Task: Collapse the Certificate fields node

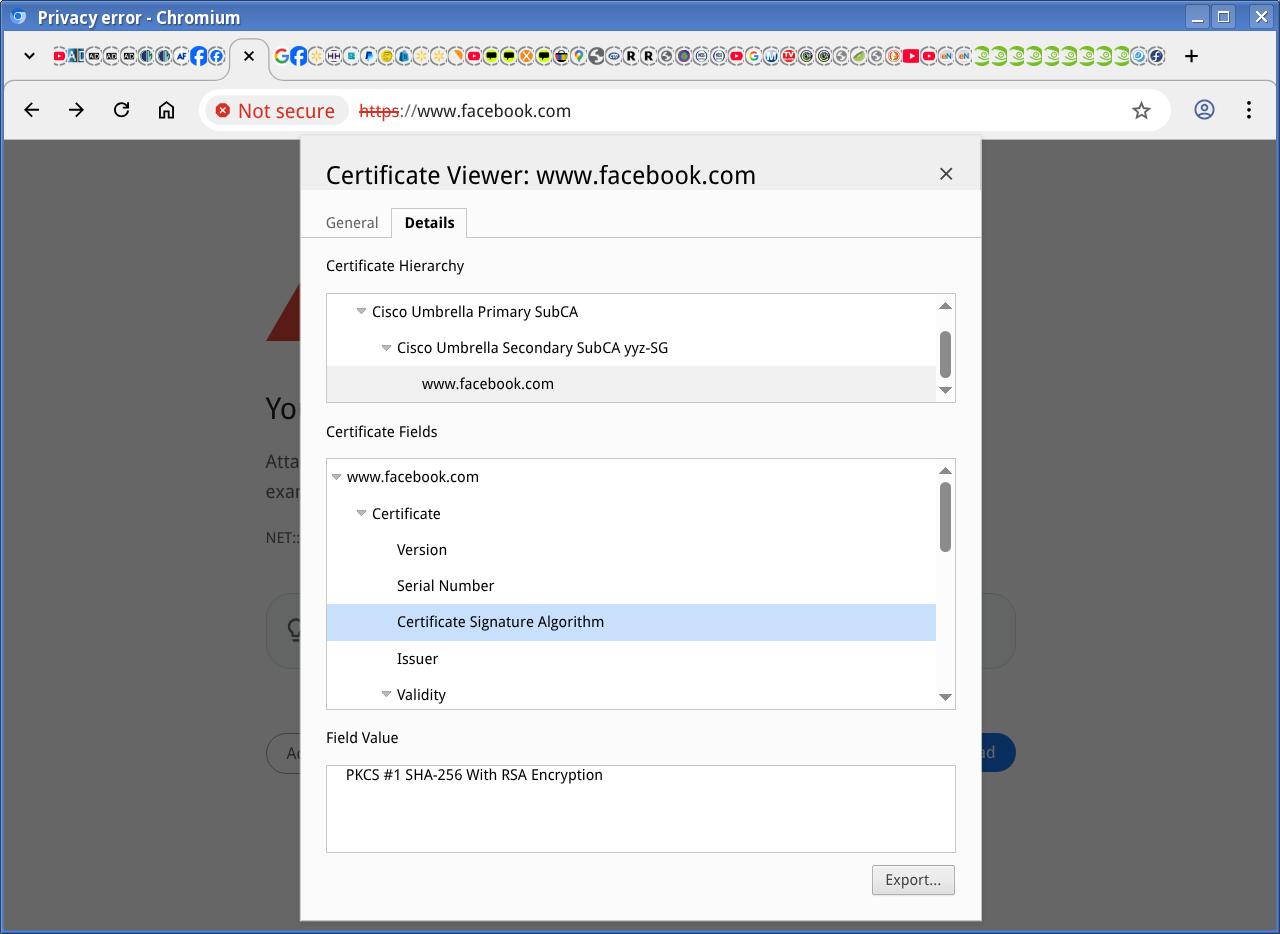Action: (361, 513)
